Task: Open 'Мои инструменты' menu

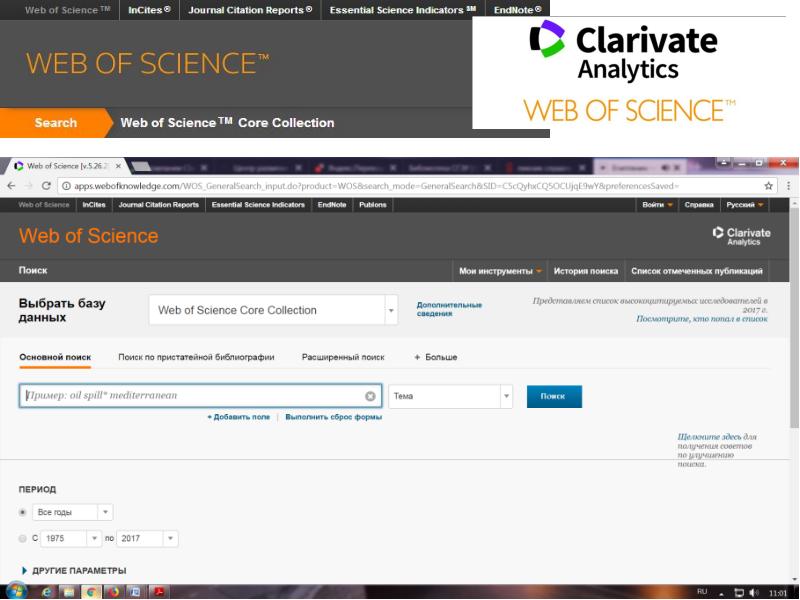Action: pyautogui.click(x=500, y=271)
